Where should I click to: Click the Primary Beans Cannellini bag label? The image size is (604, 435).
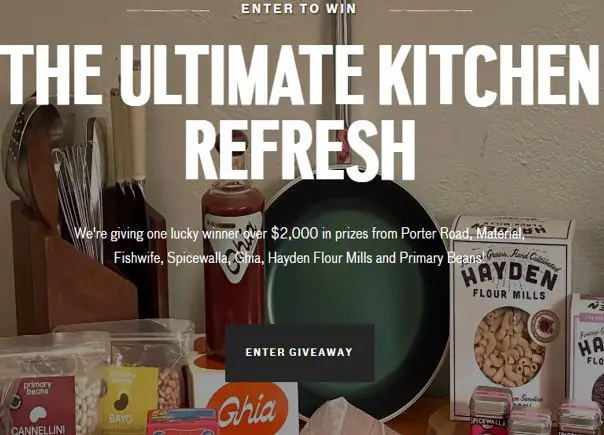tap(40, 405)
